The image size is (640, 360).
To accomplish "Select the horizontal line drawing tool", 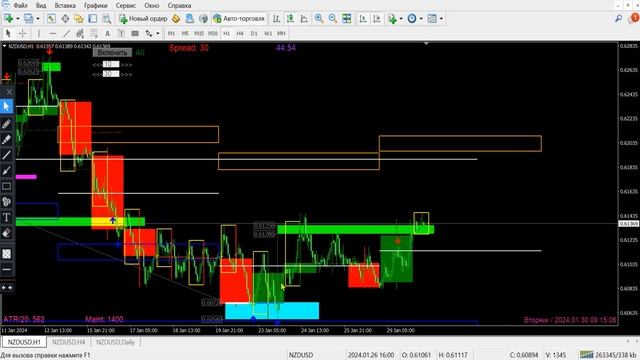I will [x=53, y=33].
